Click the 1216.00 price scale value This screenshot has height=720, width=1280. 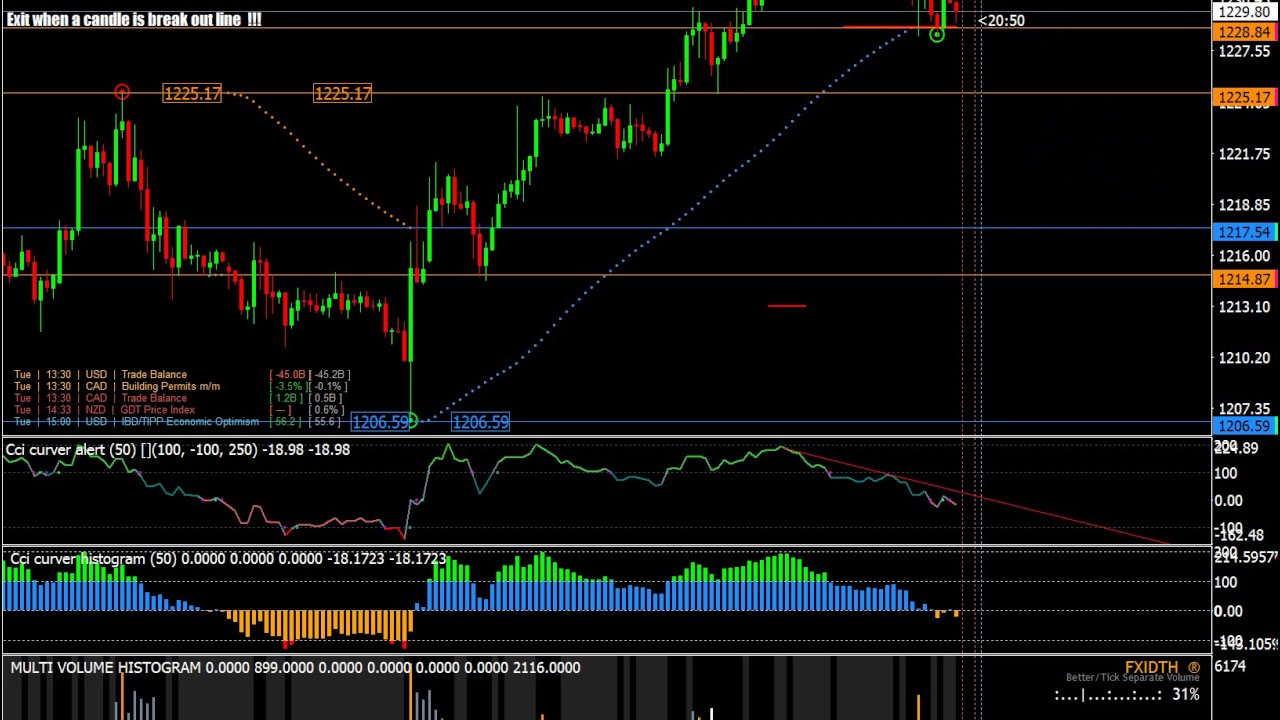pos(1244,256)
